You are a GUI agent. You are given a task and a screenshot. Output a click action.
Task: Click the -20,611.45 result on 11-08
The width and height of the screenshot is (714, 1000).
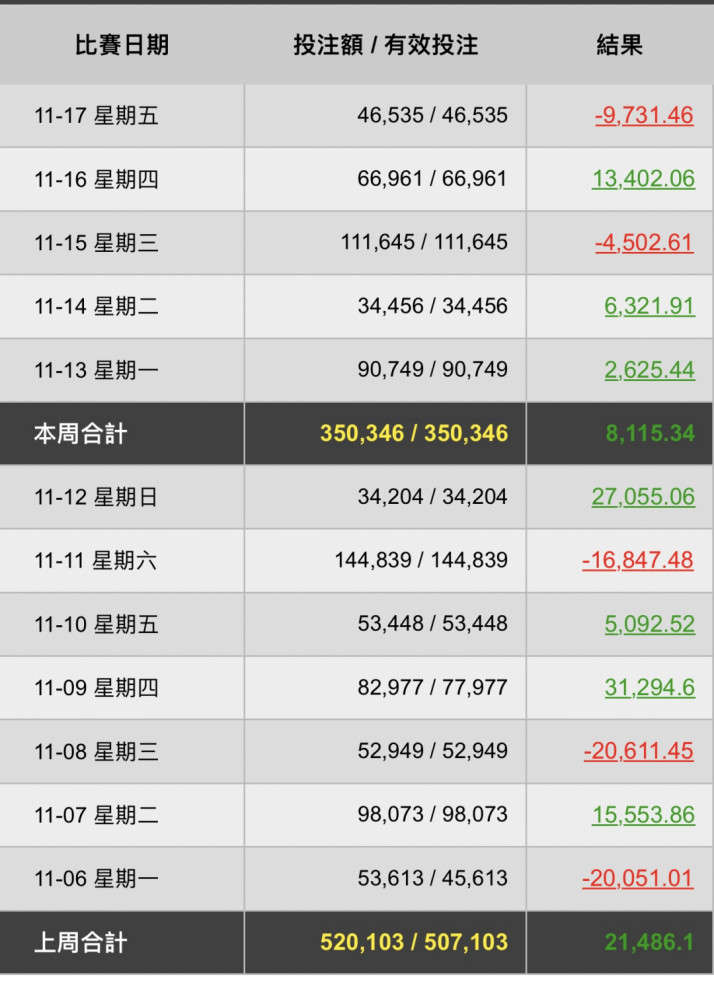pos(637,751)
